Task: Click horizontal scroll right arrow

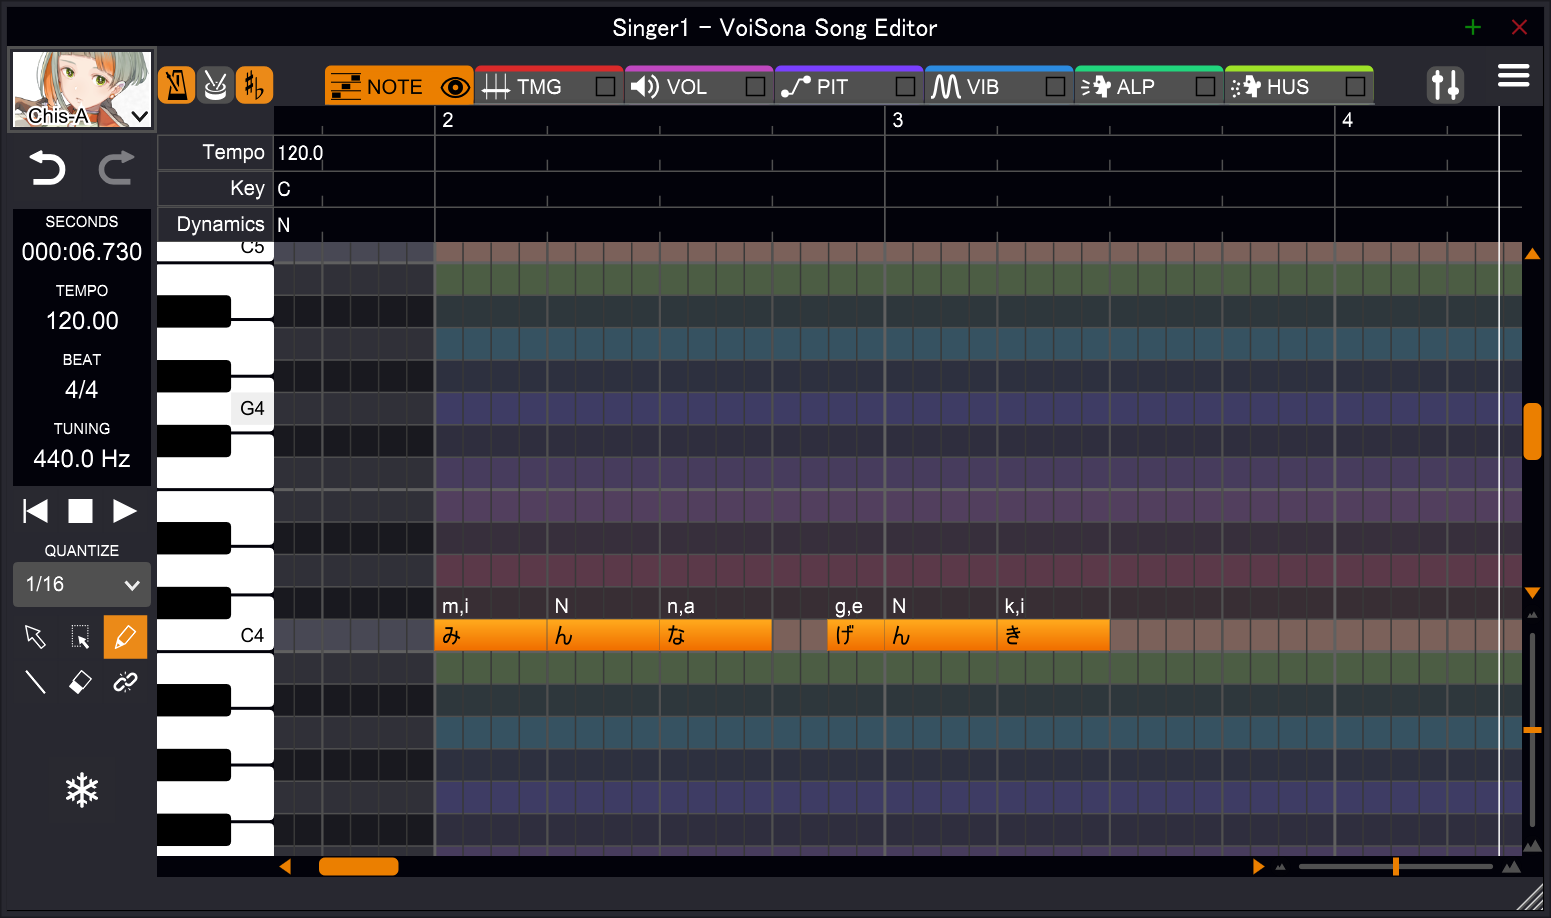Action: pyautogui.click(x=1258, y=867)
